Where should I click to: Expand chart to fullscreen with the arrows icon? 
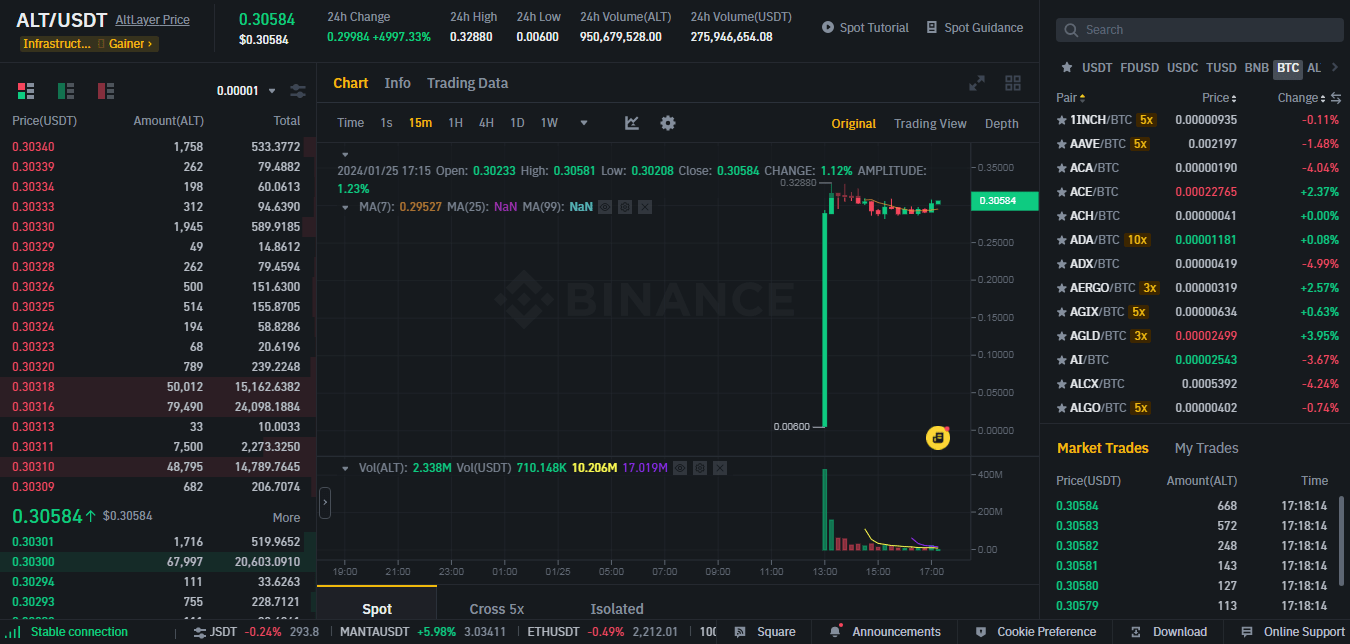pos(977,83)
